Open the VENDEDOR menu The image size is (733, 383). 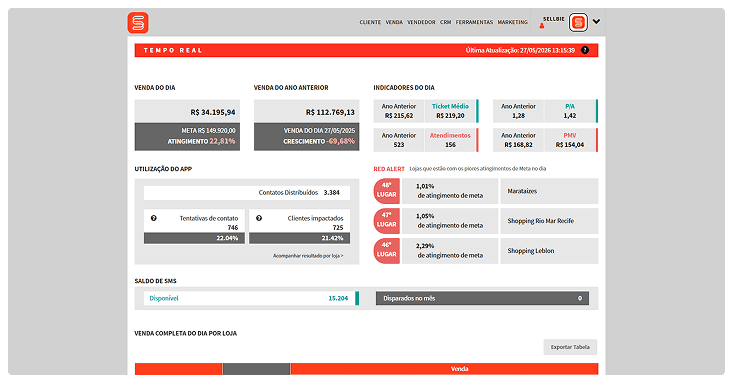pyautogui.click(x=421, y=22)
